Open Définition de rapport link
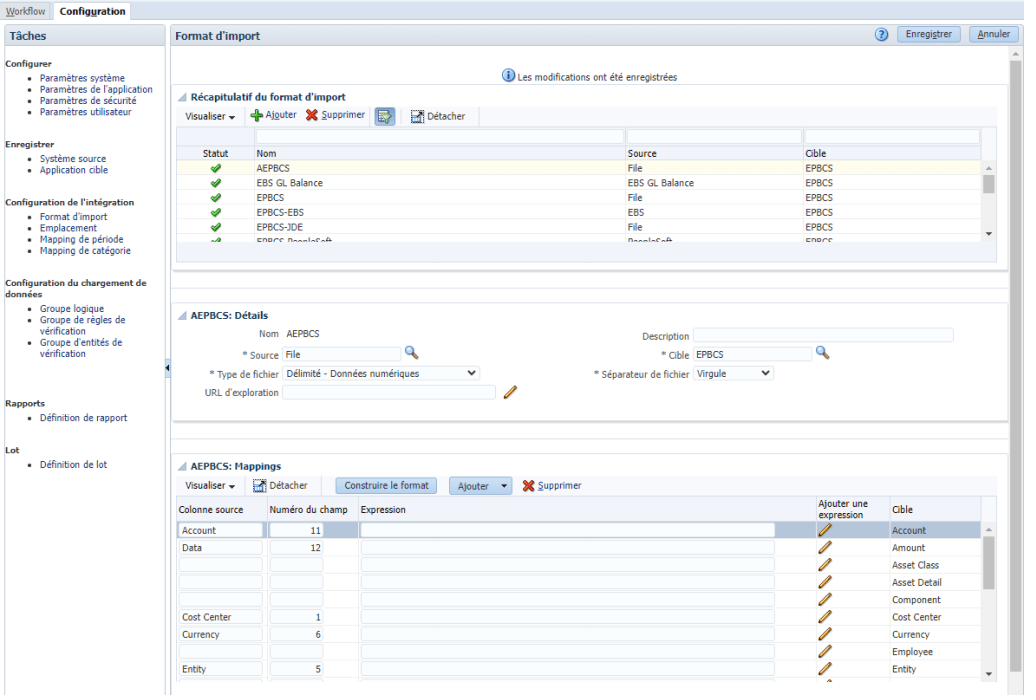1036x700 pixels. coord(83,418)
